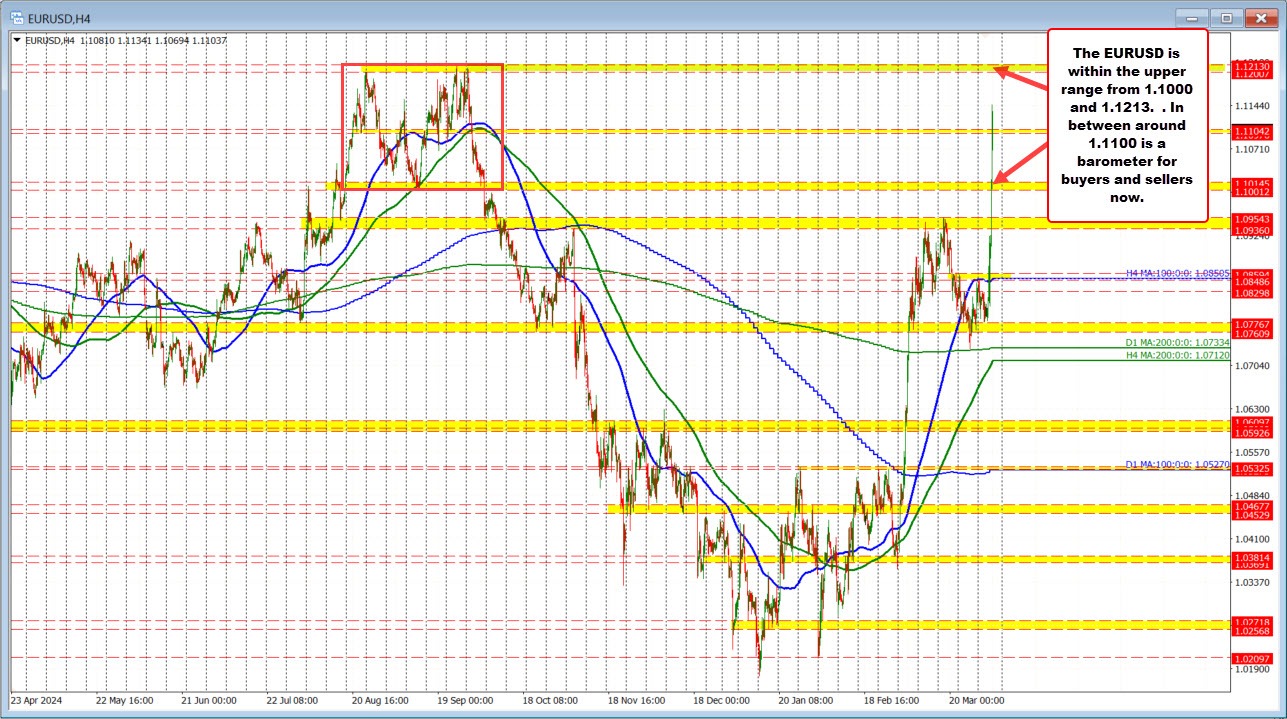The height and width of the screenshot is (719, 1287).
Task: Select the 18 Oct 08:00 axis label
Action: (552, 701)
